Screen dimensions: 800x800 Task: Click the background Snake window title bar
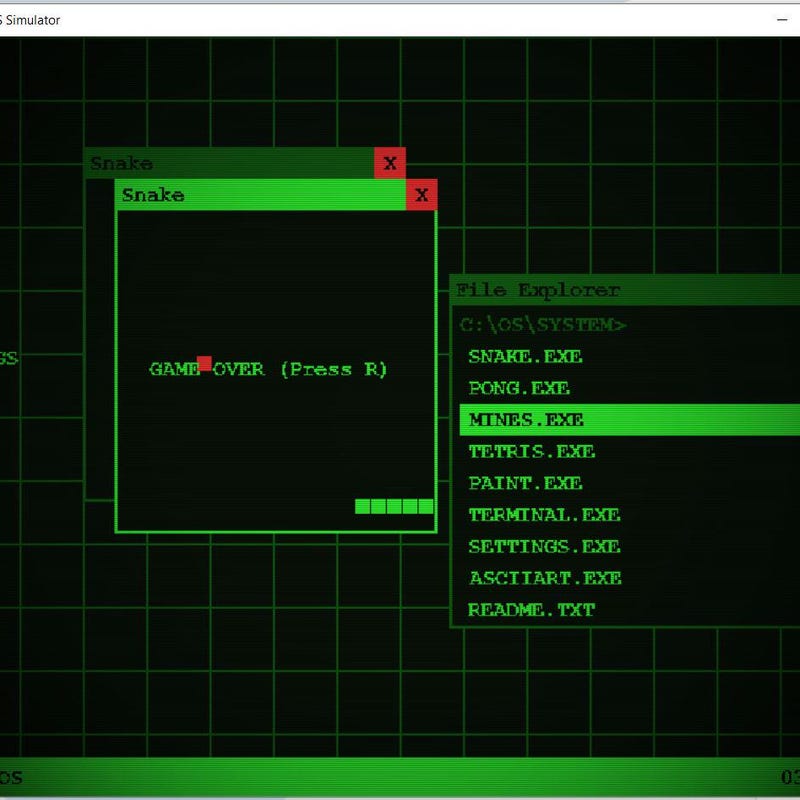point(229,163)
